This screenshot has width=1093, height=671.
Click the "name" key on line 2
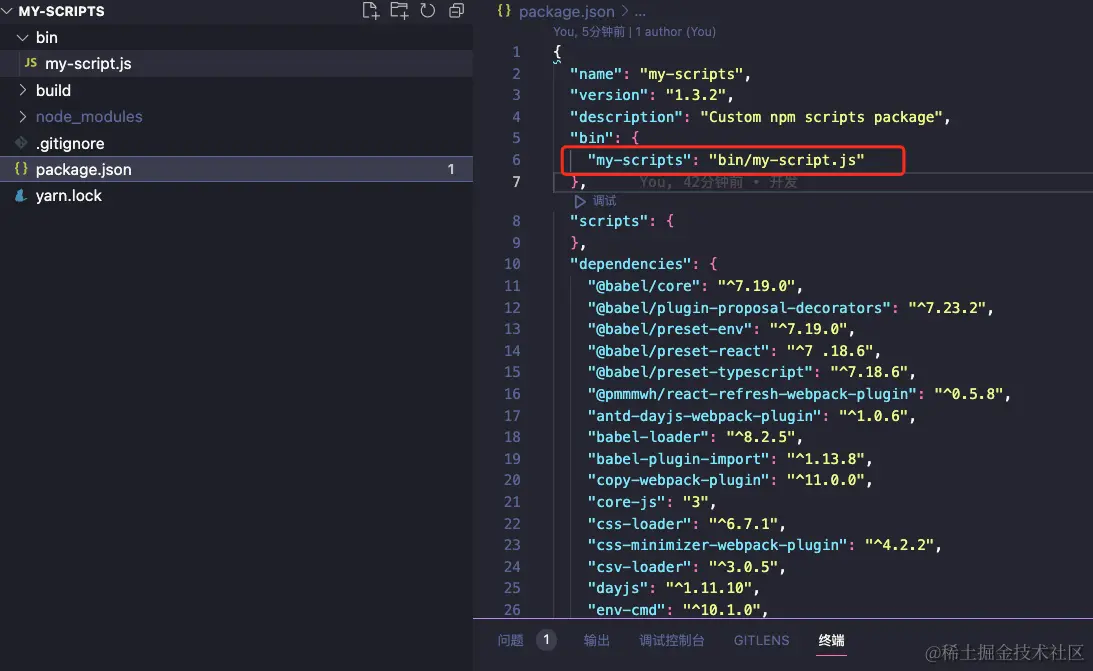(596, 74)
